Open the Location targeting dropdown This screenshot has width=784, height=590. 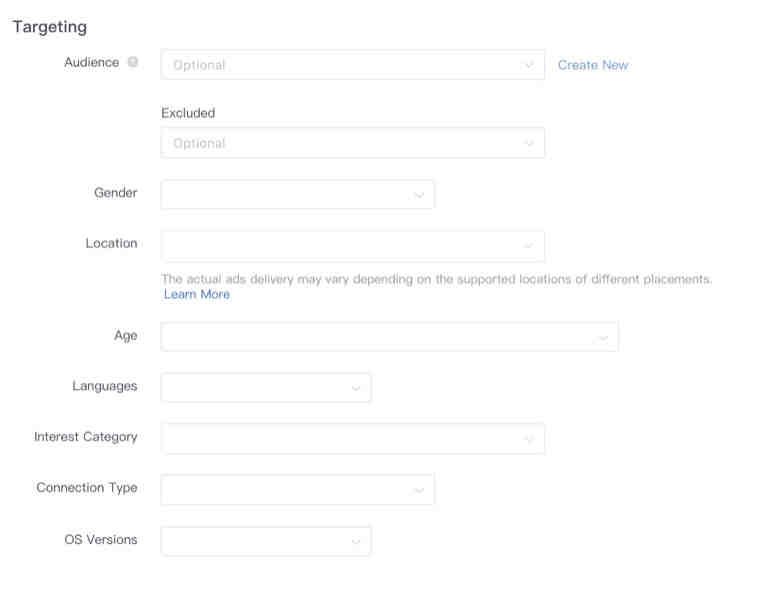352,246
